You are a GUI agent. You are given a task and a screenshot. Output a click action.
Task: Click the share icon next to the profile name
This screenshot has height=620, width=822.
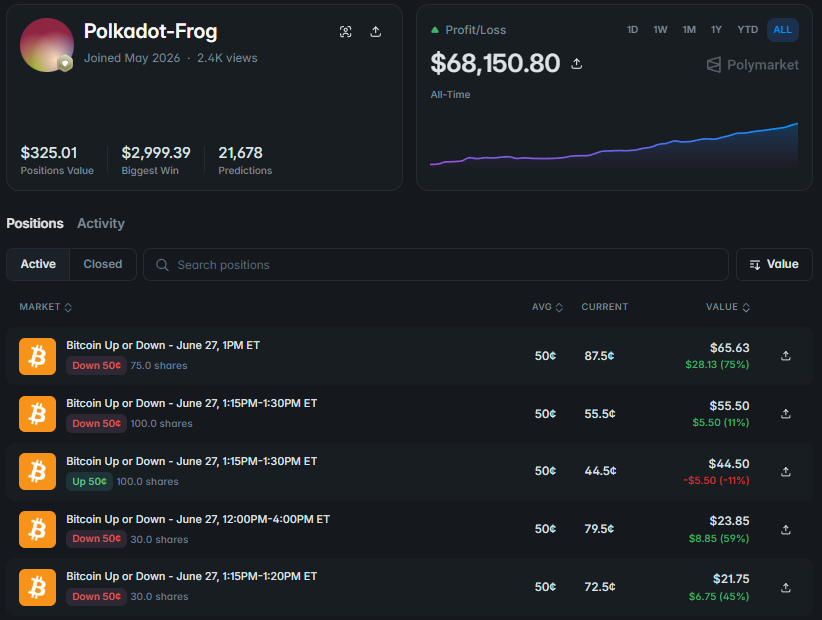click(x=375, y=31)
